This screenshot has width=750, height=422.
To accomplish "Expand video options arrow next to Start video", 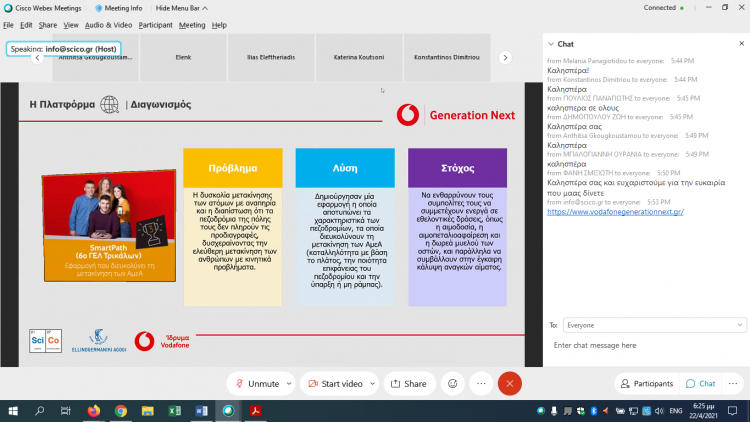I will pos(372,384).
